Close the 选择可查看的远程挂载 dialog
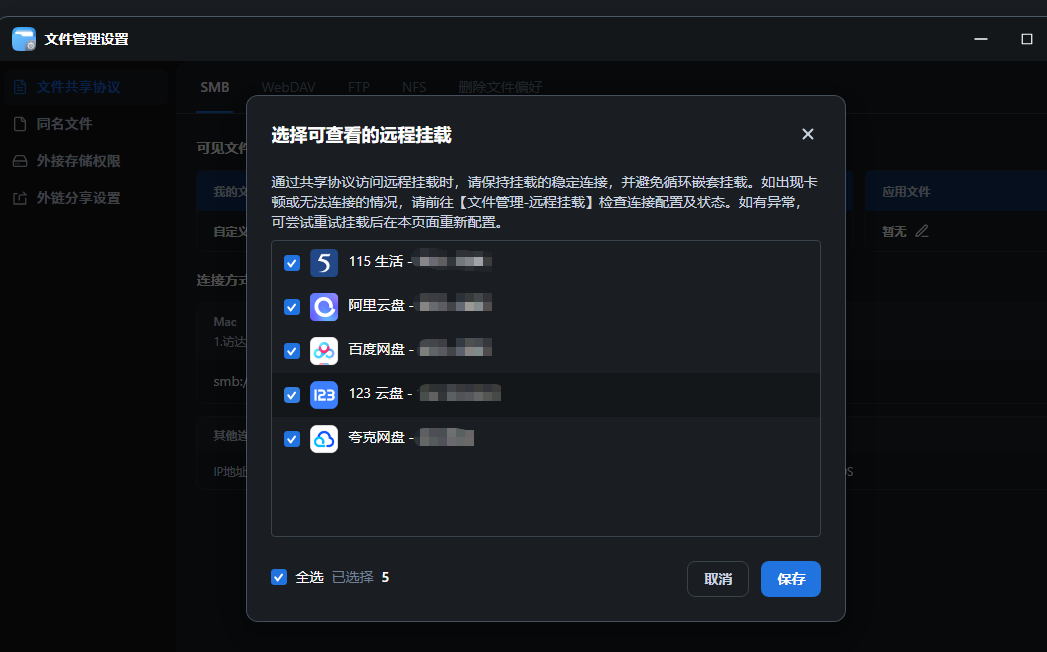The height and width of the screenshot is (652, 1047). pos(807,134)
